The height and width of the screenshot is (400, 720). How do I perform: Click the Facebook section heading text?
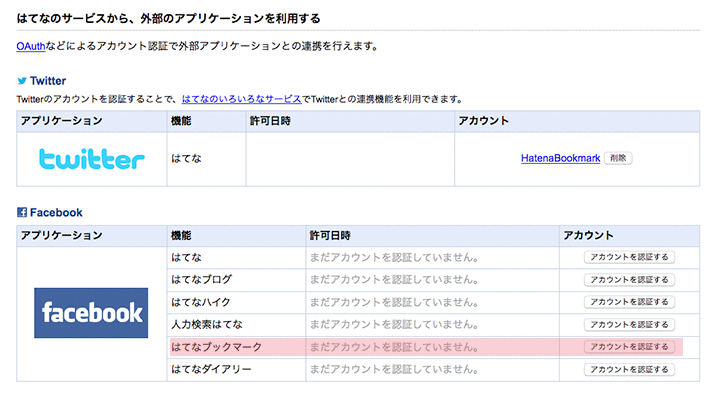(56, 212)
